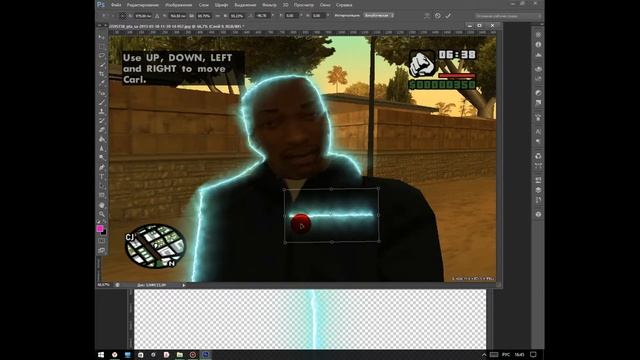Select the Clone Stamp tool
Viewport: 640px width, 360px height.
pyautogui.click(x=102, y=111)
